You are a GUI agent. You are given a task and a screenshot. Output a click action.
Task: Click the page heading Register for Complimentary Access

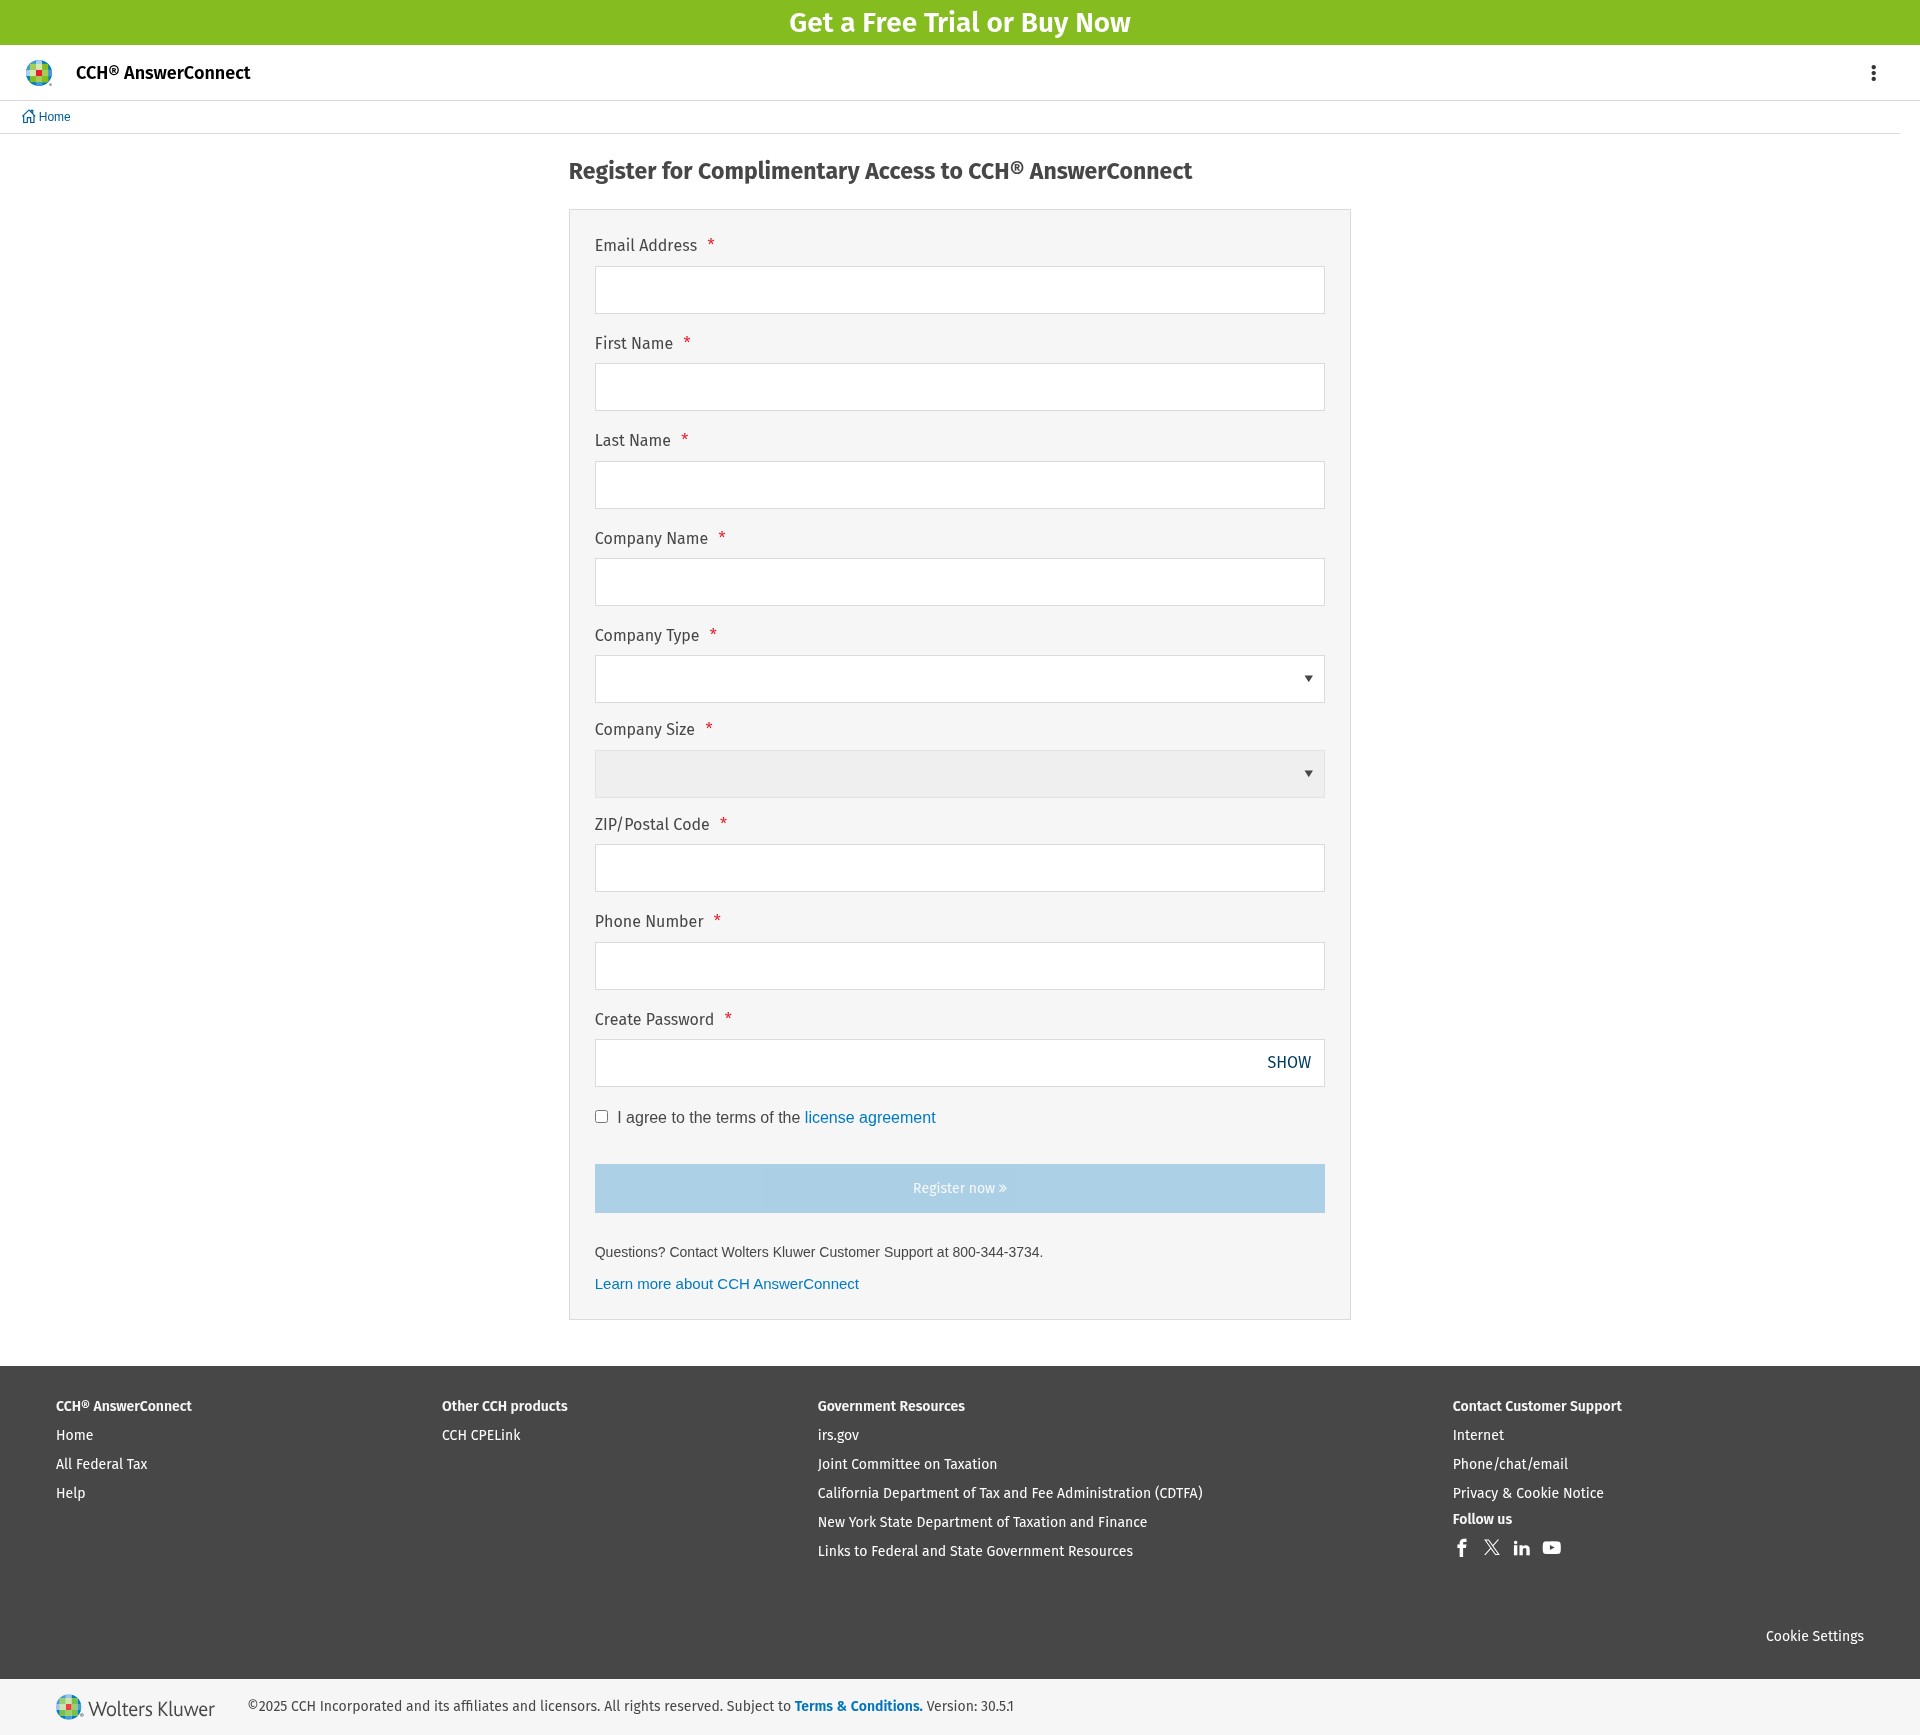[880, 171]
